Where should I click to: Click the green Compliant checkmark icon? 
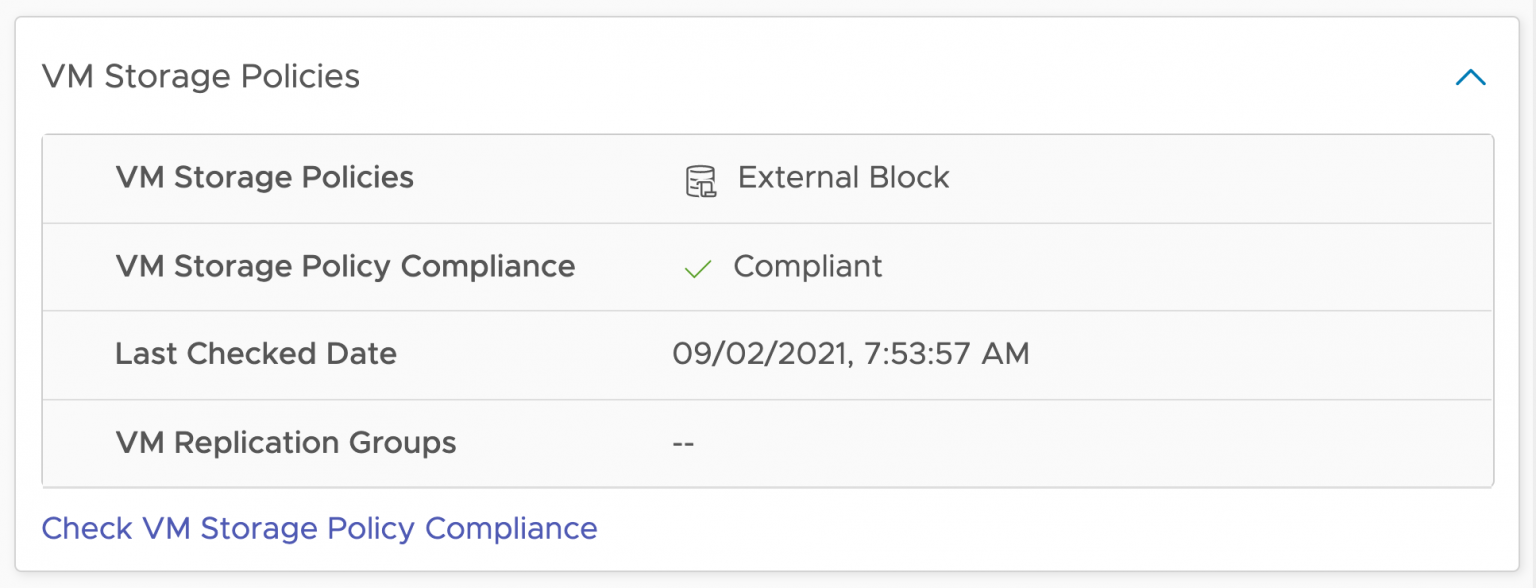[x=697, y=268]
